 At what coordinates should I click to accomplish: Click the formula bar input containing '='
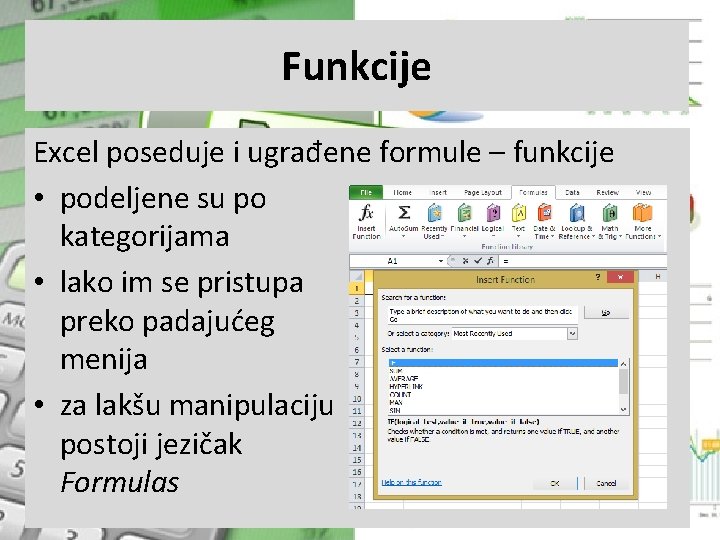pos(583,261)
